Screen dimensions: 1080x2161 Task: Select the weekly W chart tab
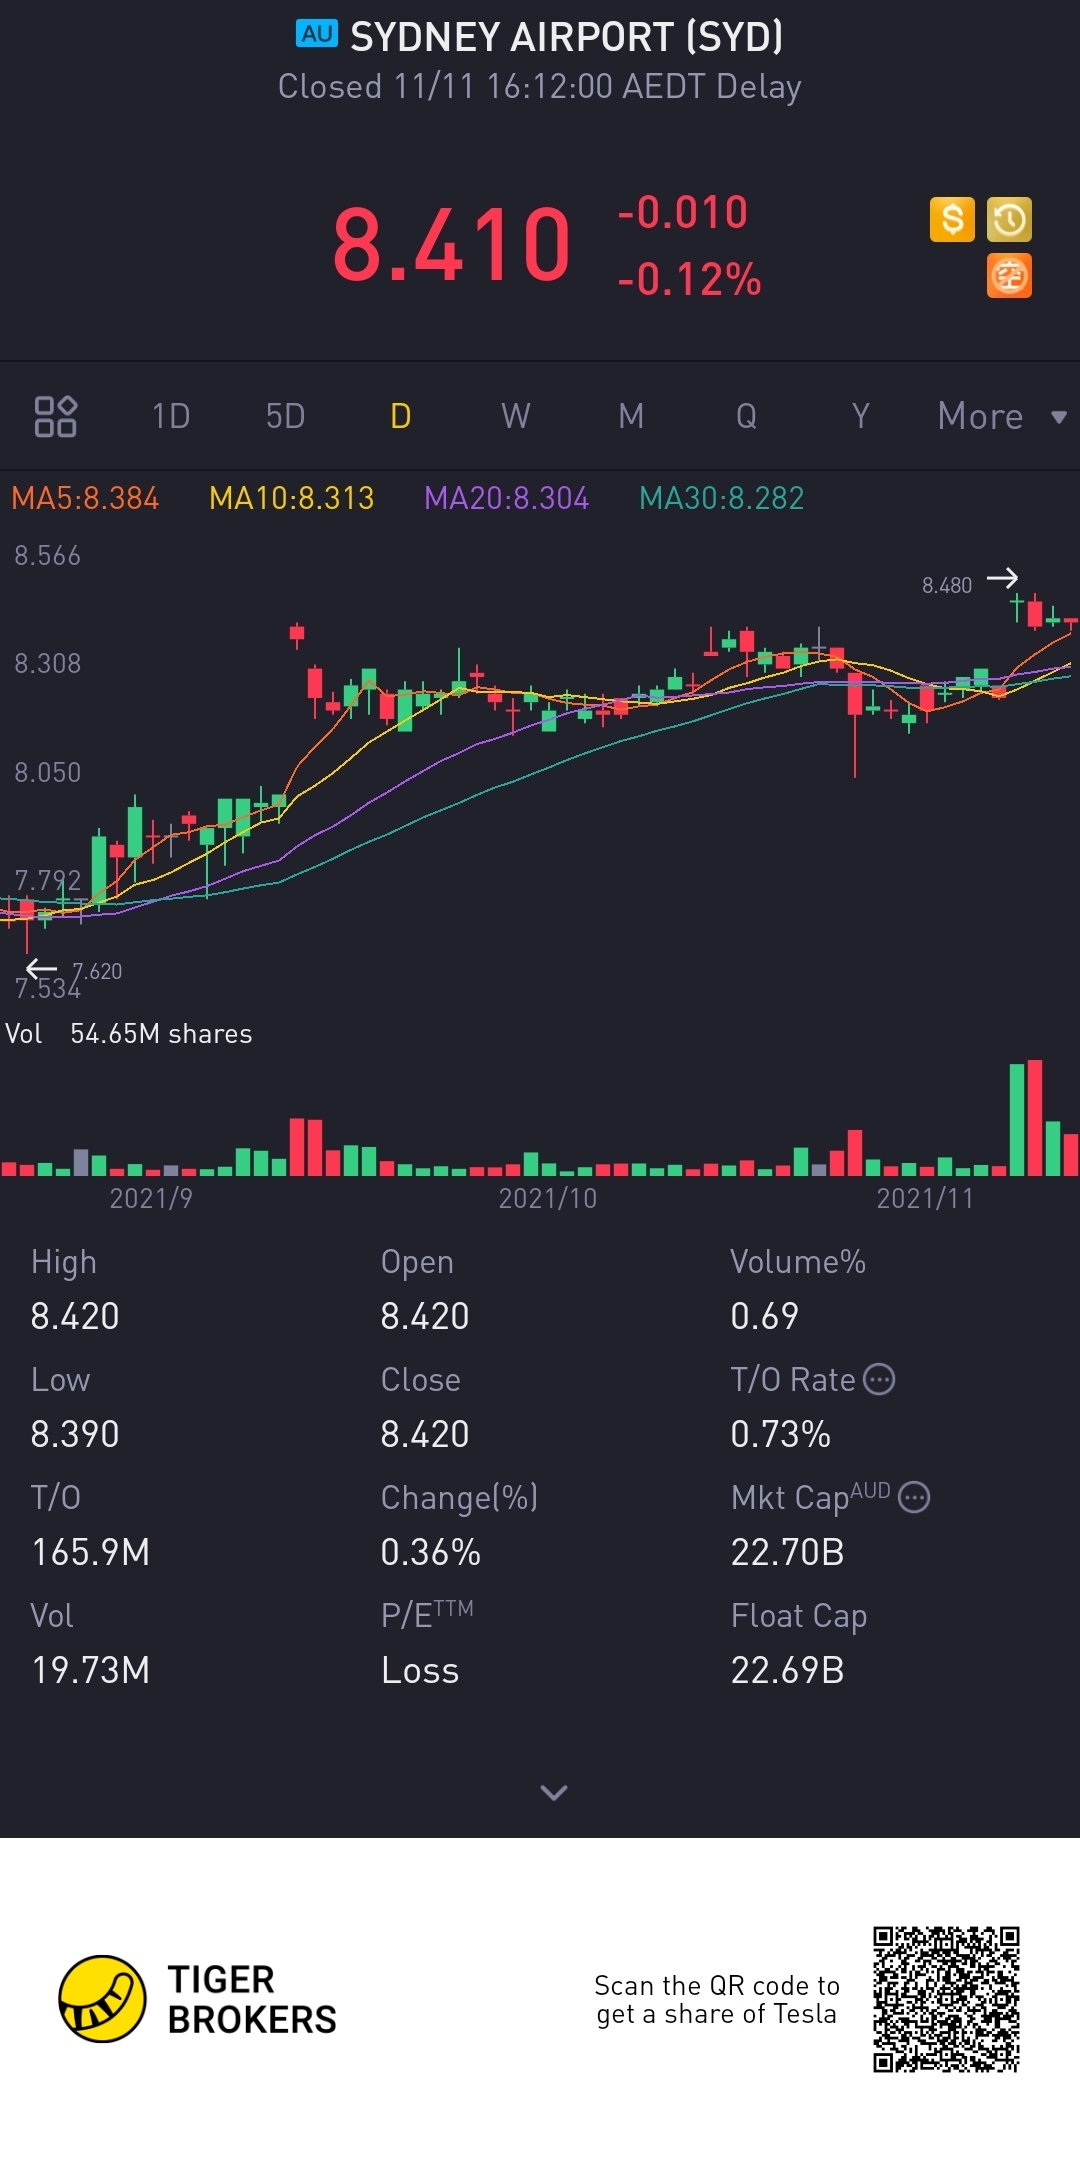coord(515,416)
